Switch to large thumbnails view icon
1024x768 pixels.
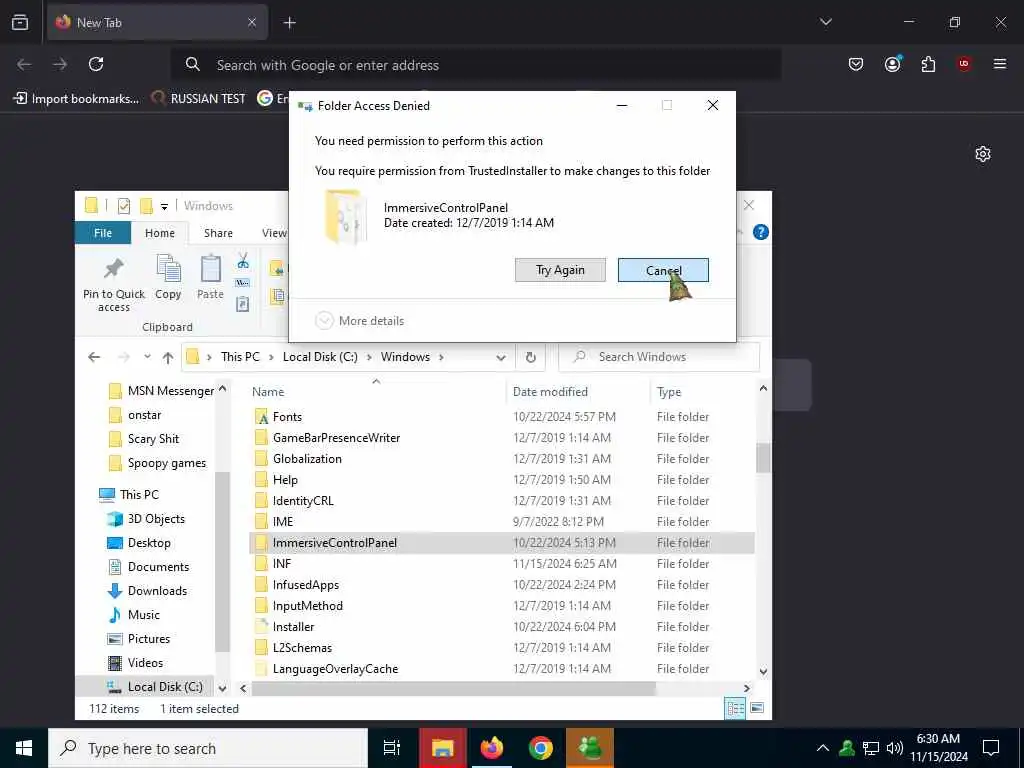pyautogui.click(x=757, y=708)
